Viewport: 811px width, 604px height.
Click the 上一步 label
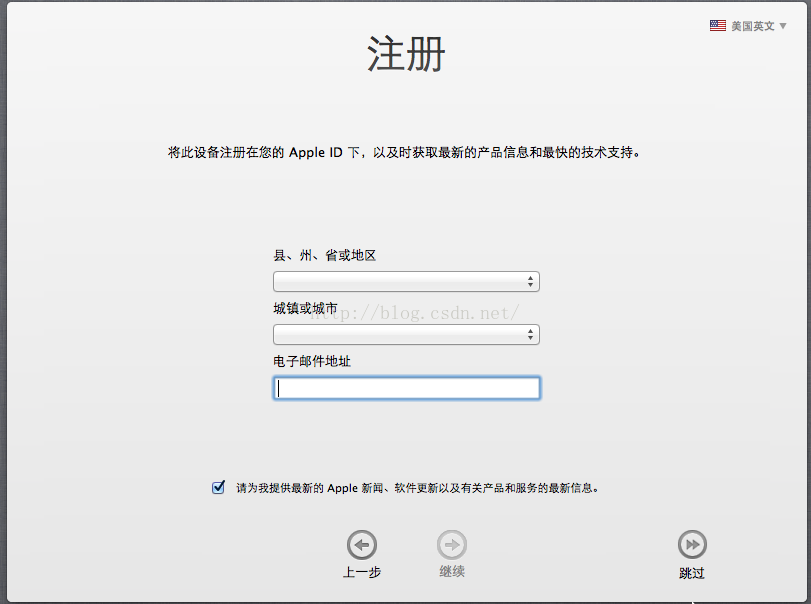pyautogui.click(x=361, y=572)
